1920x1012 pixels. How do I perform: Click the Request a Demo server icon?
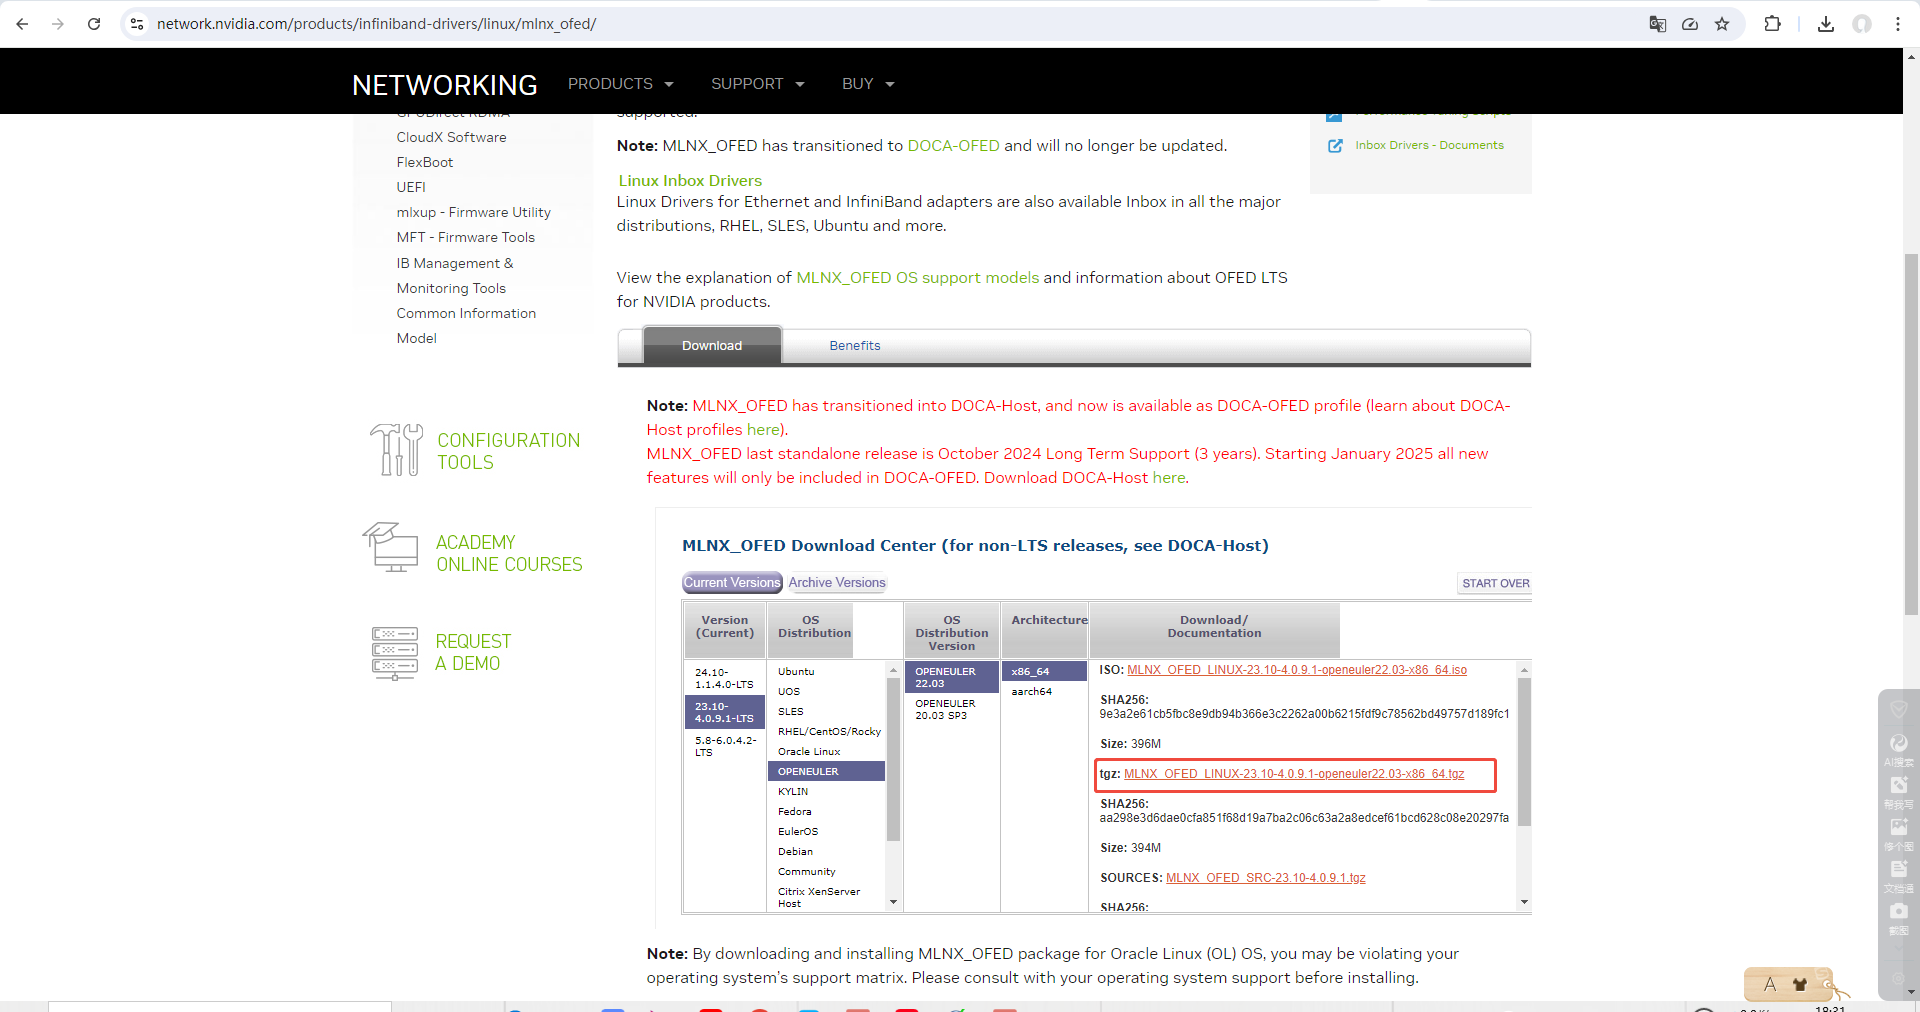[x=395, y=652]
